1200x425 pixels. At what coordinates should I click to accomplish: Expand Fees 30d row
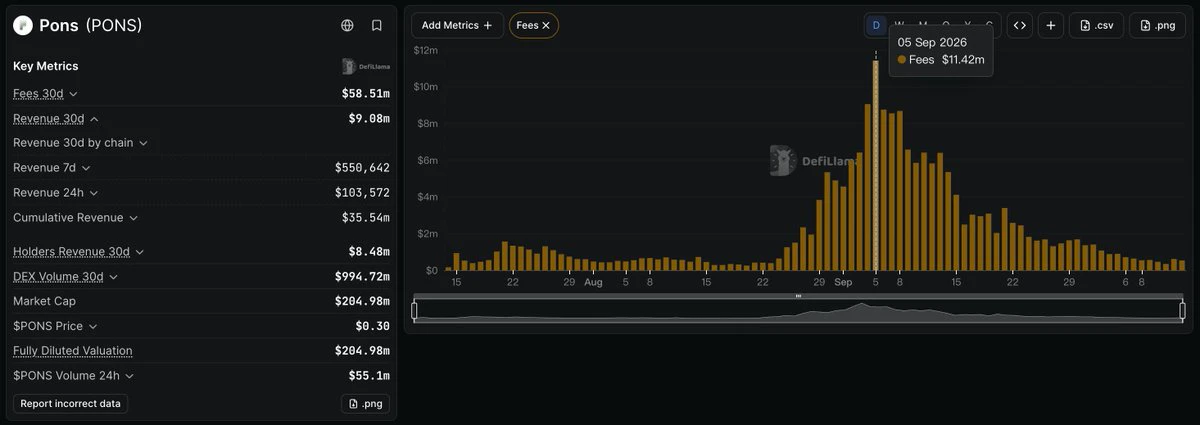[x=73, y=94]
